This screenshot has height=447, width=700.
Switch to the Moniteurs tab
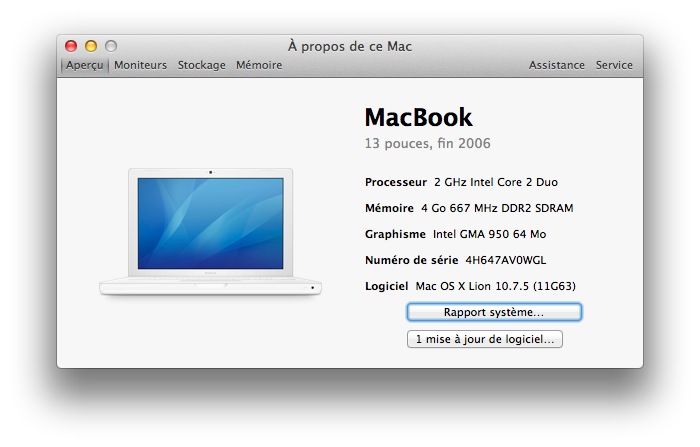[x=140, y=65]
